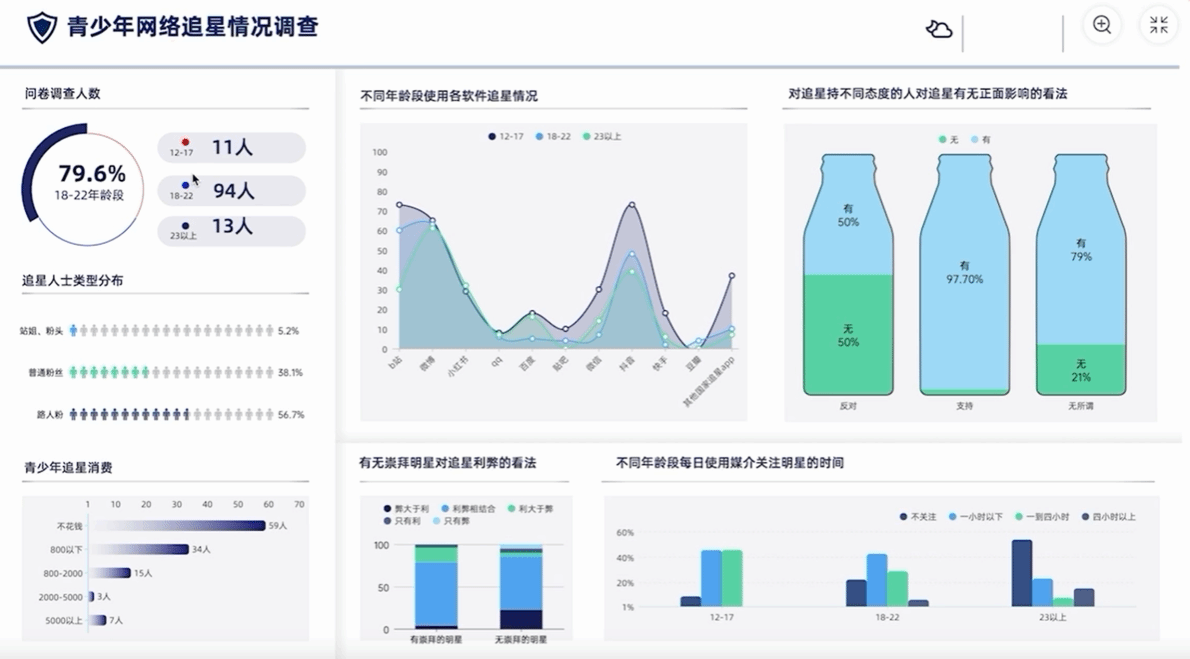This screenshot has width=1190, height=659.
Task: Click the 不花钱 59人 gradient bar
Action: click(176, 525)
